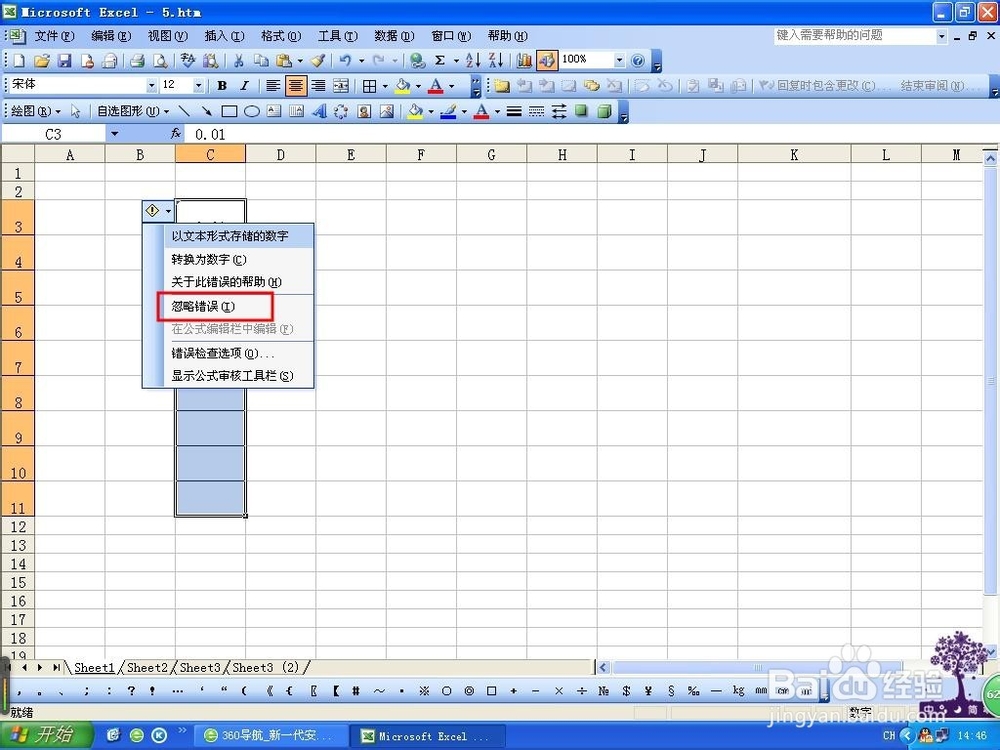Viewport: 1000px width, 750px height.
Task: Click the Drawing toolbar Fill Color bucket
Action: (415, 112)
